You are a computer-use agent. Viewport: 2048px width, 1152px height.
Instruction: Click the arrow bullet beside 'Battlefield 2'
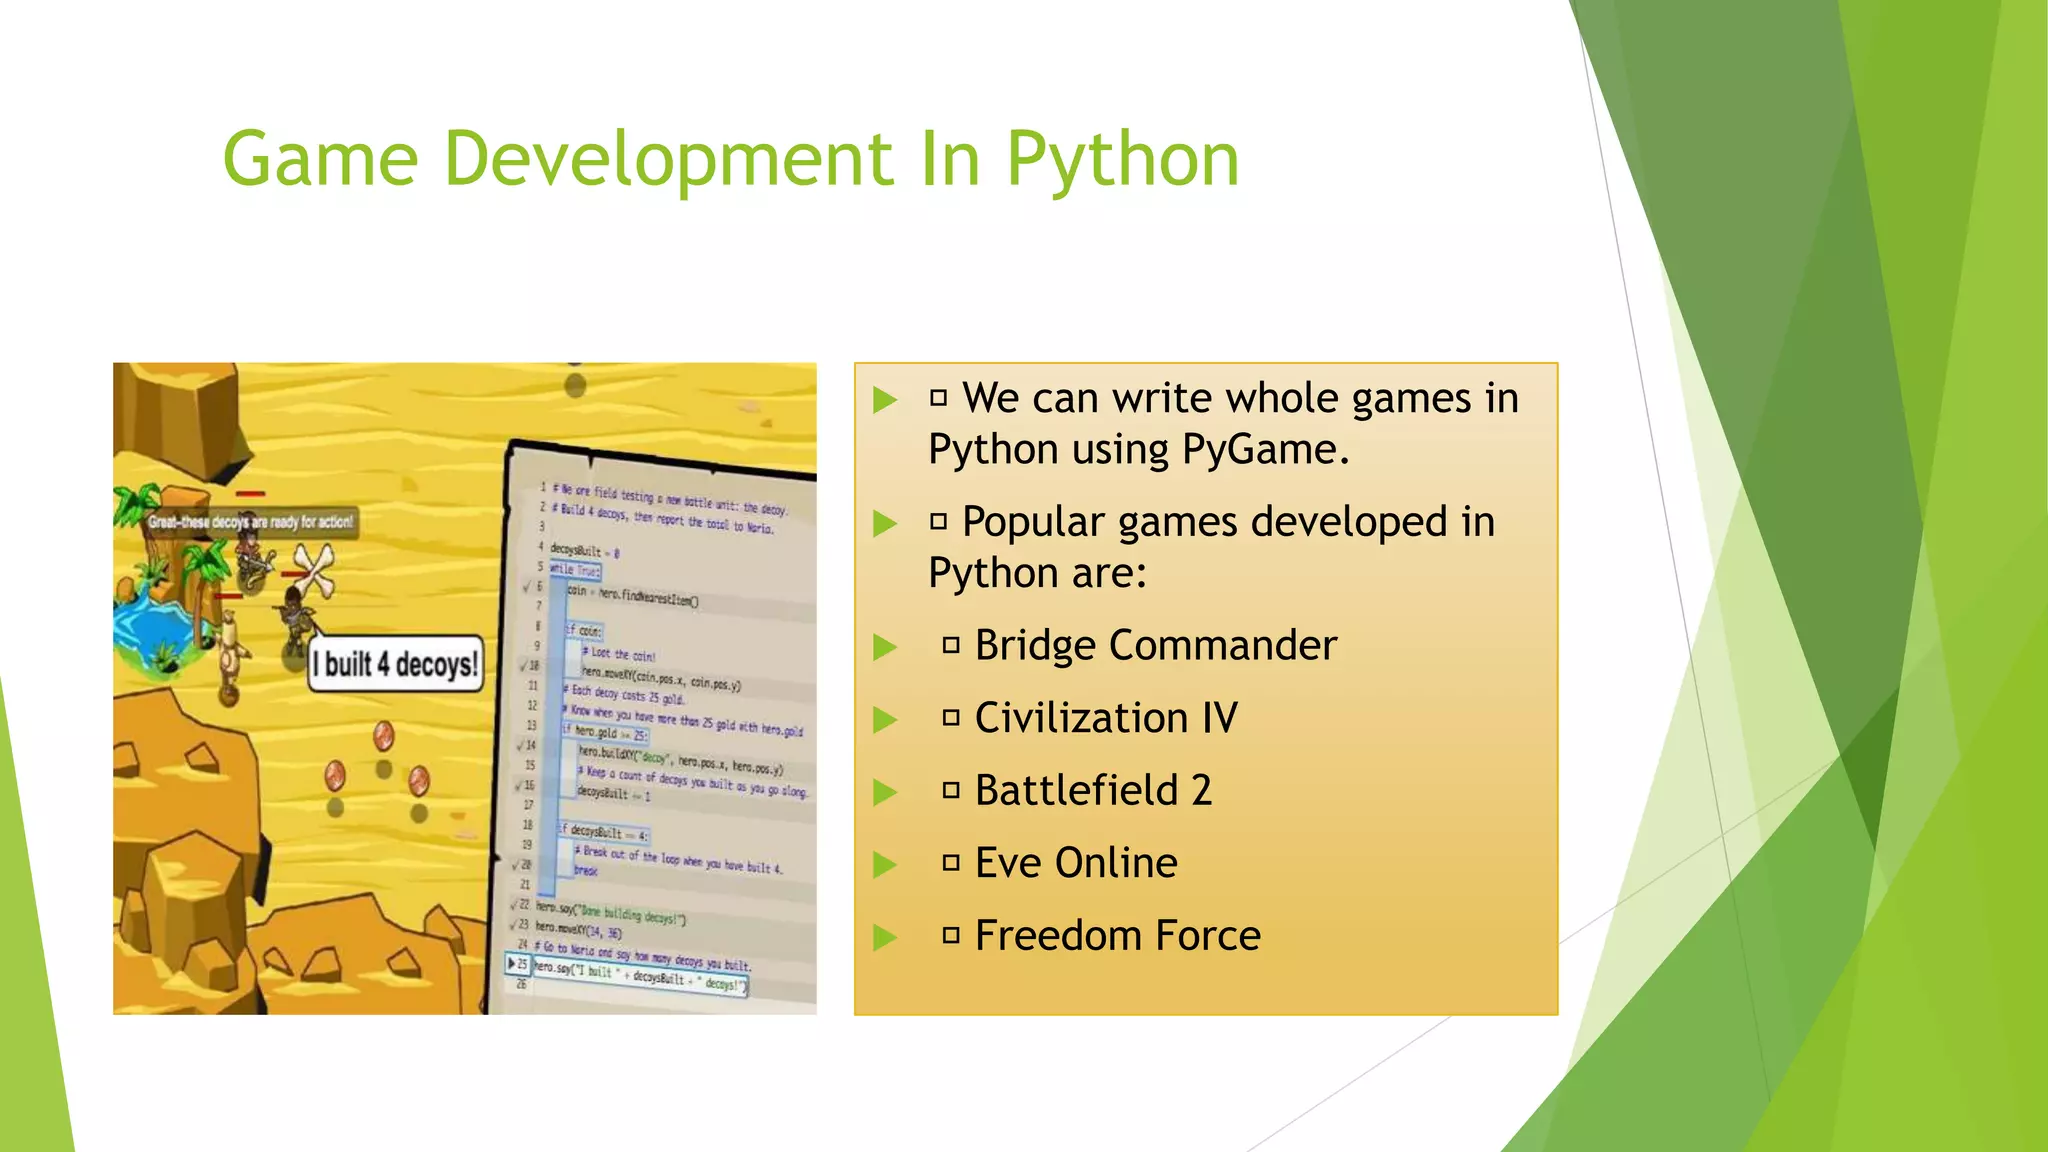pyautogui.click(x=885, y=793)
